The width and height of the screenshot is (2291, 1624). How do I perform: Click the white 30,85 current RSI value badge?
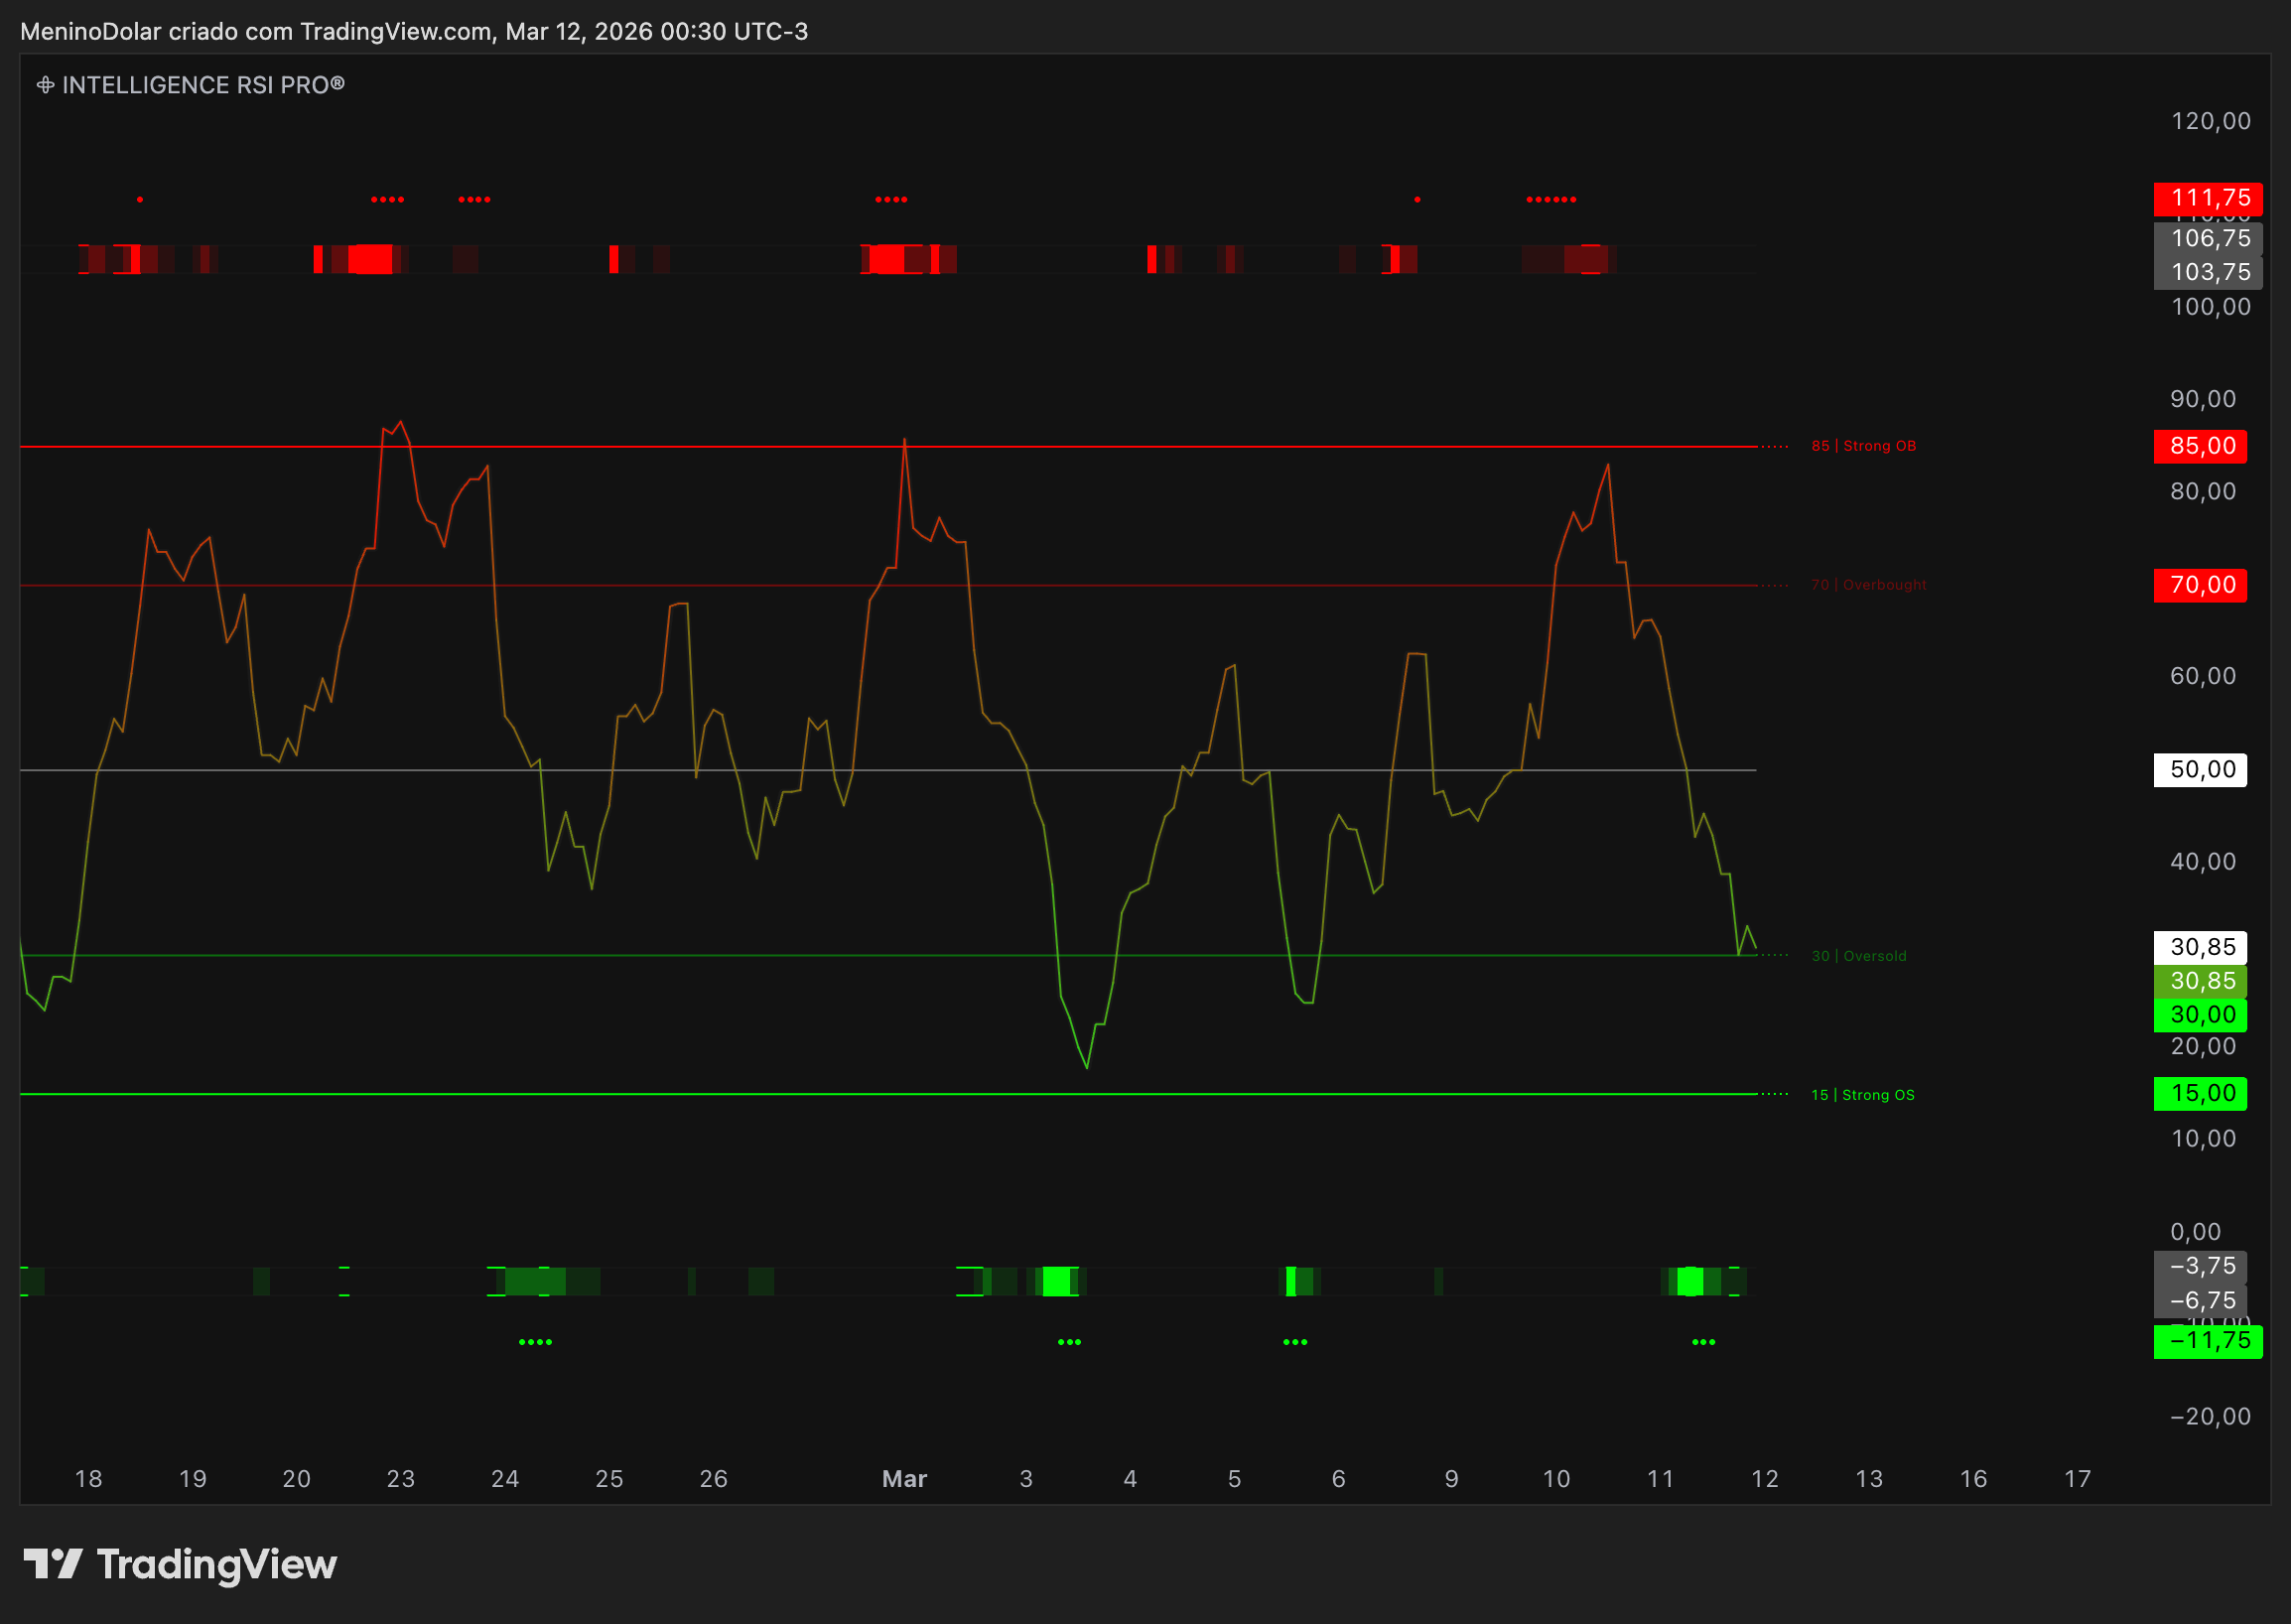click(2199, 946)
